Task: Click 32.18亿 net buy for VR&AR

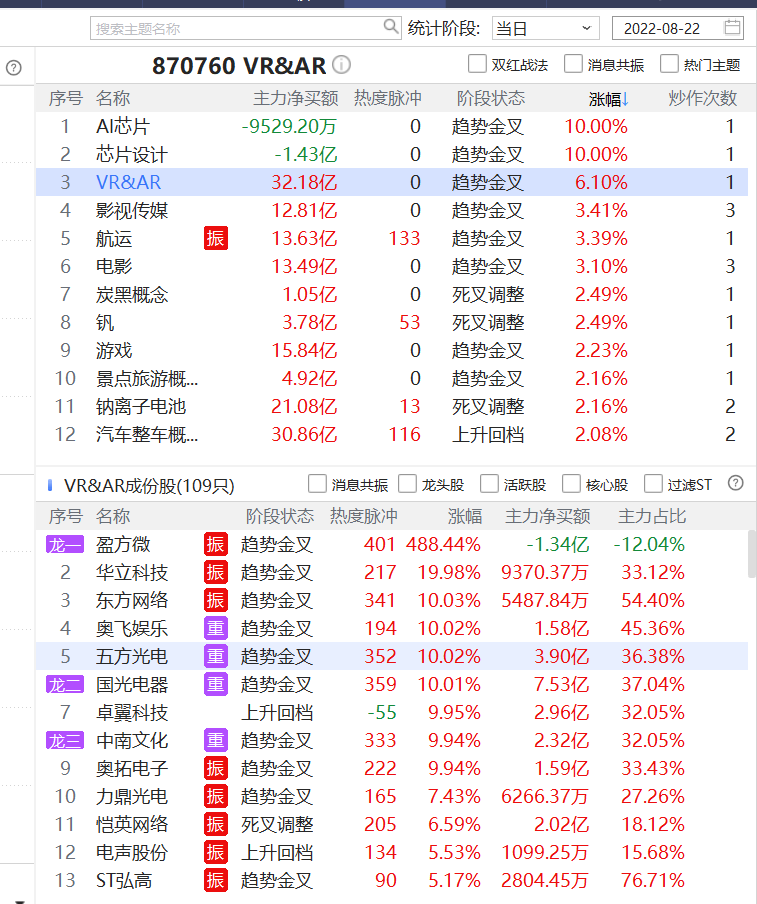Action: (x=304, y=182)
